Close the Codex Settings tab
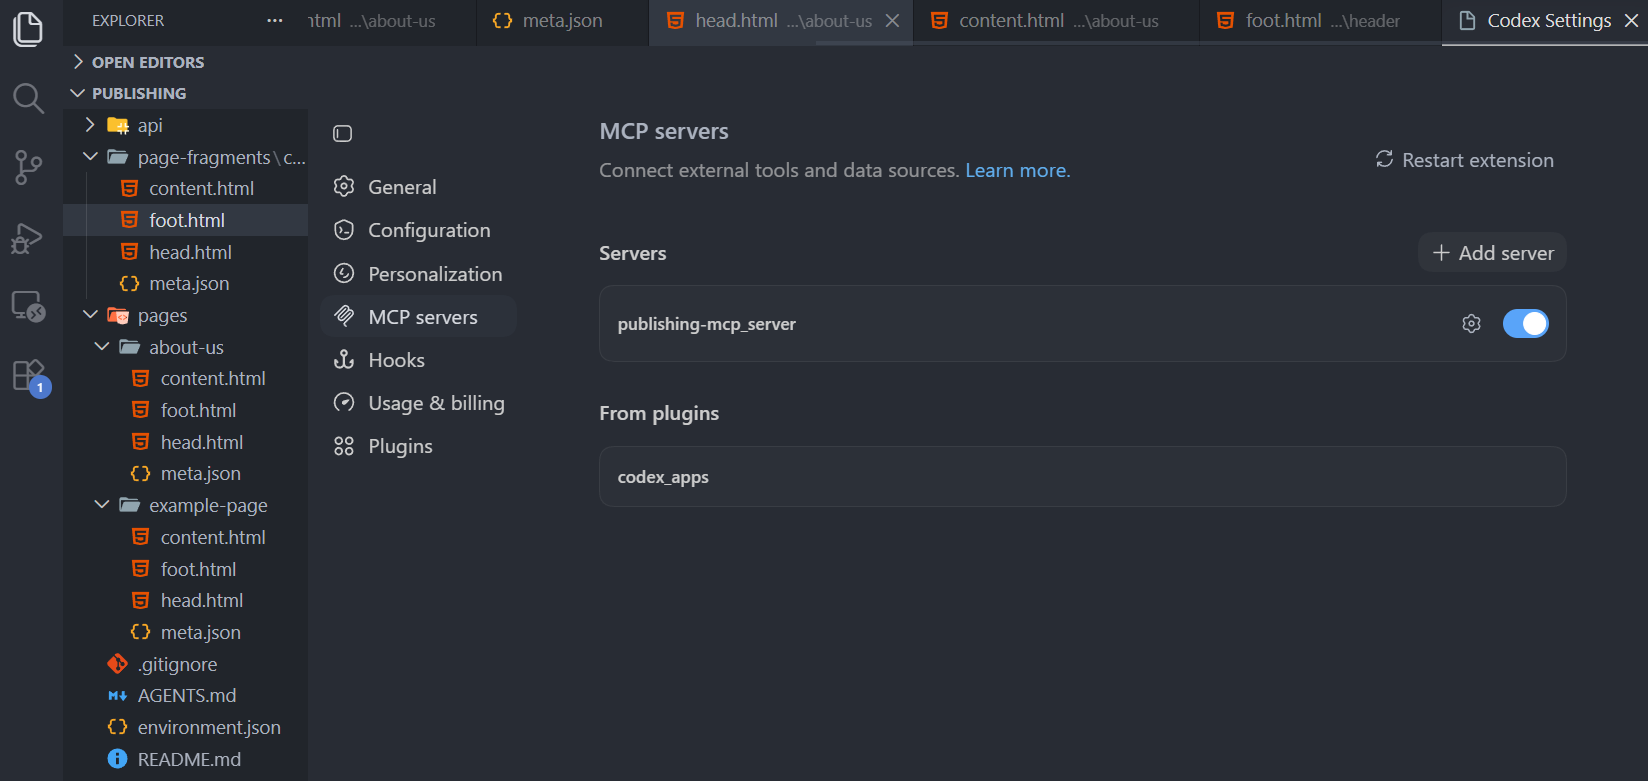Screen dimensions: 1648x781 1631,21
